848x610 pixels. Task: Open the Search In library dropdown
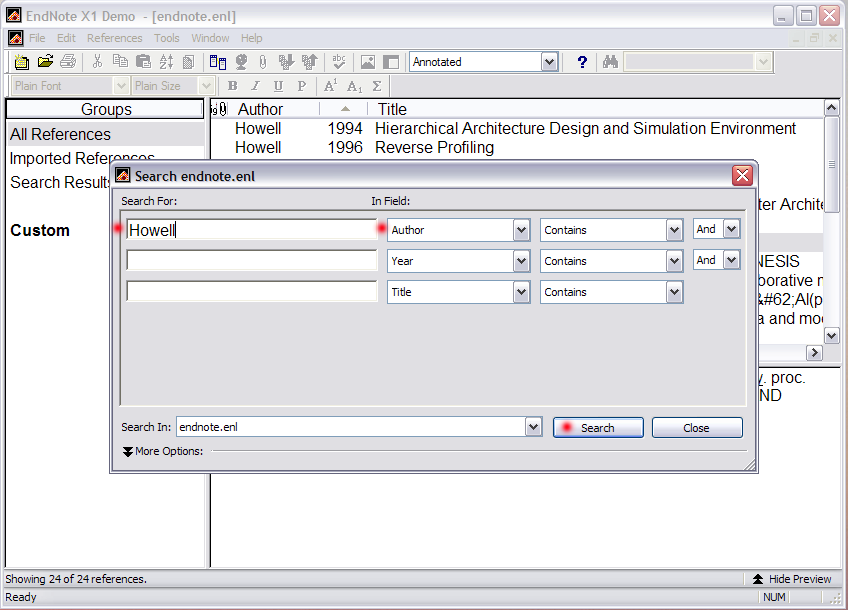533,427
